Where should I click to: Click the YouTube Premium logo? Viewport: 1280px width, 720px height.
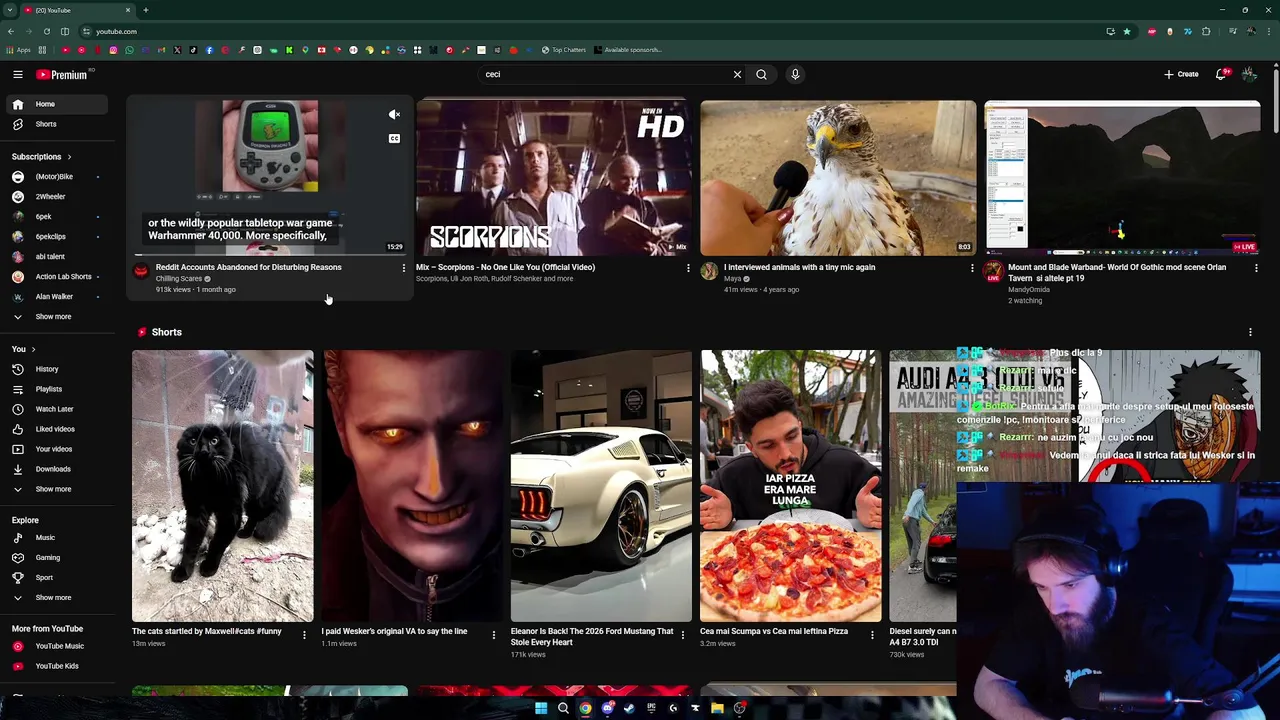(x=63, y=74)
